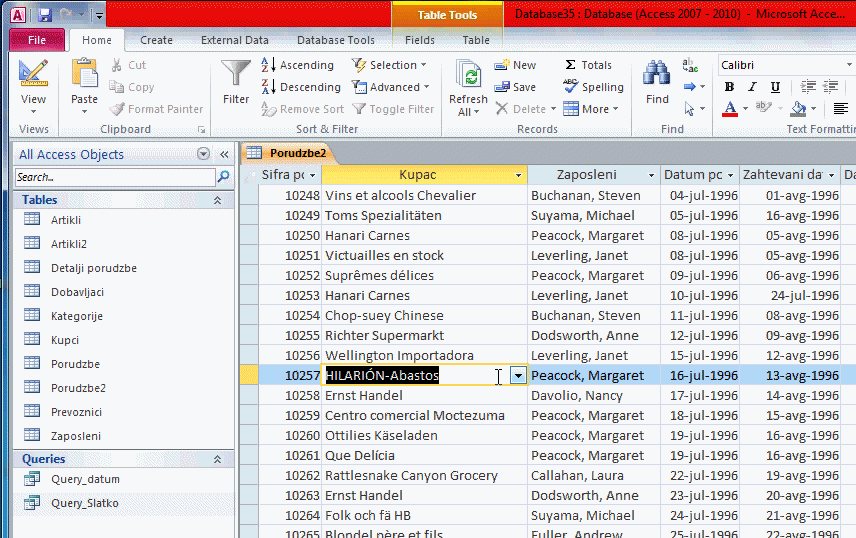Screen dimensions: 856x538
Task: Sort records Descending
Action: click(301, 87)
